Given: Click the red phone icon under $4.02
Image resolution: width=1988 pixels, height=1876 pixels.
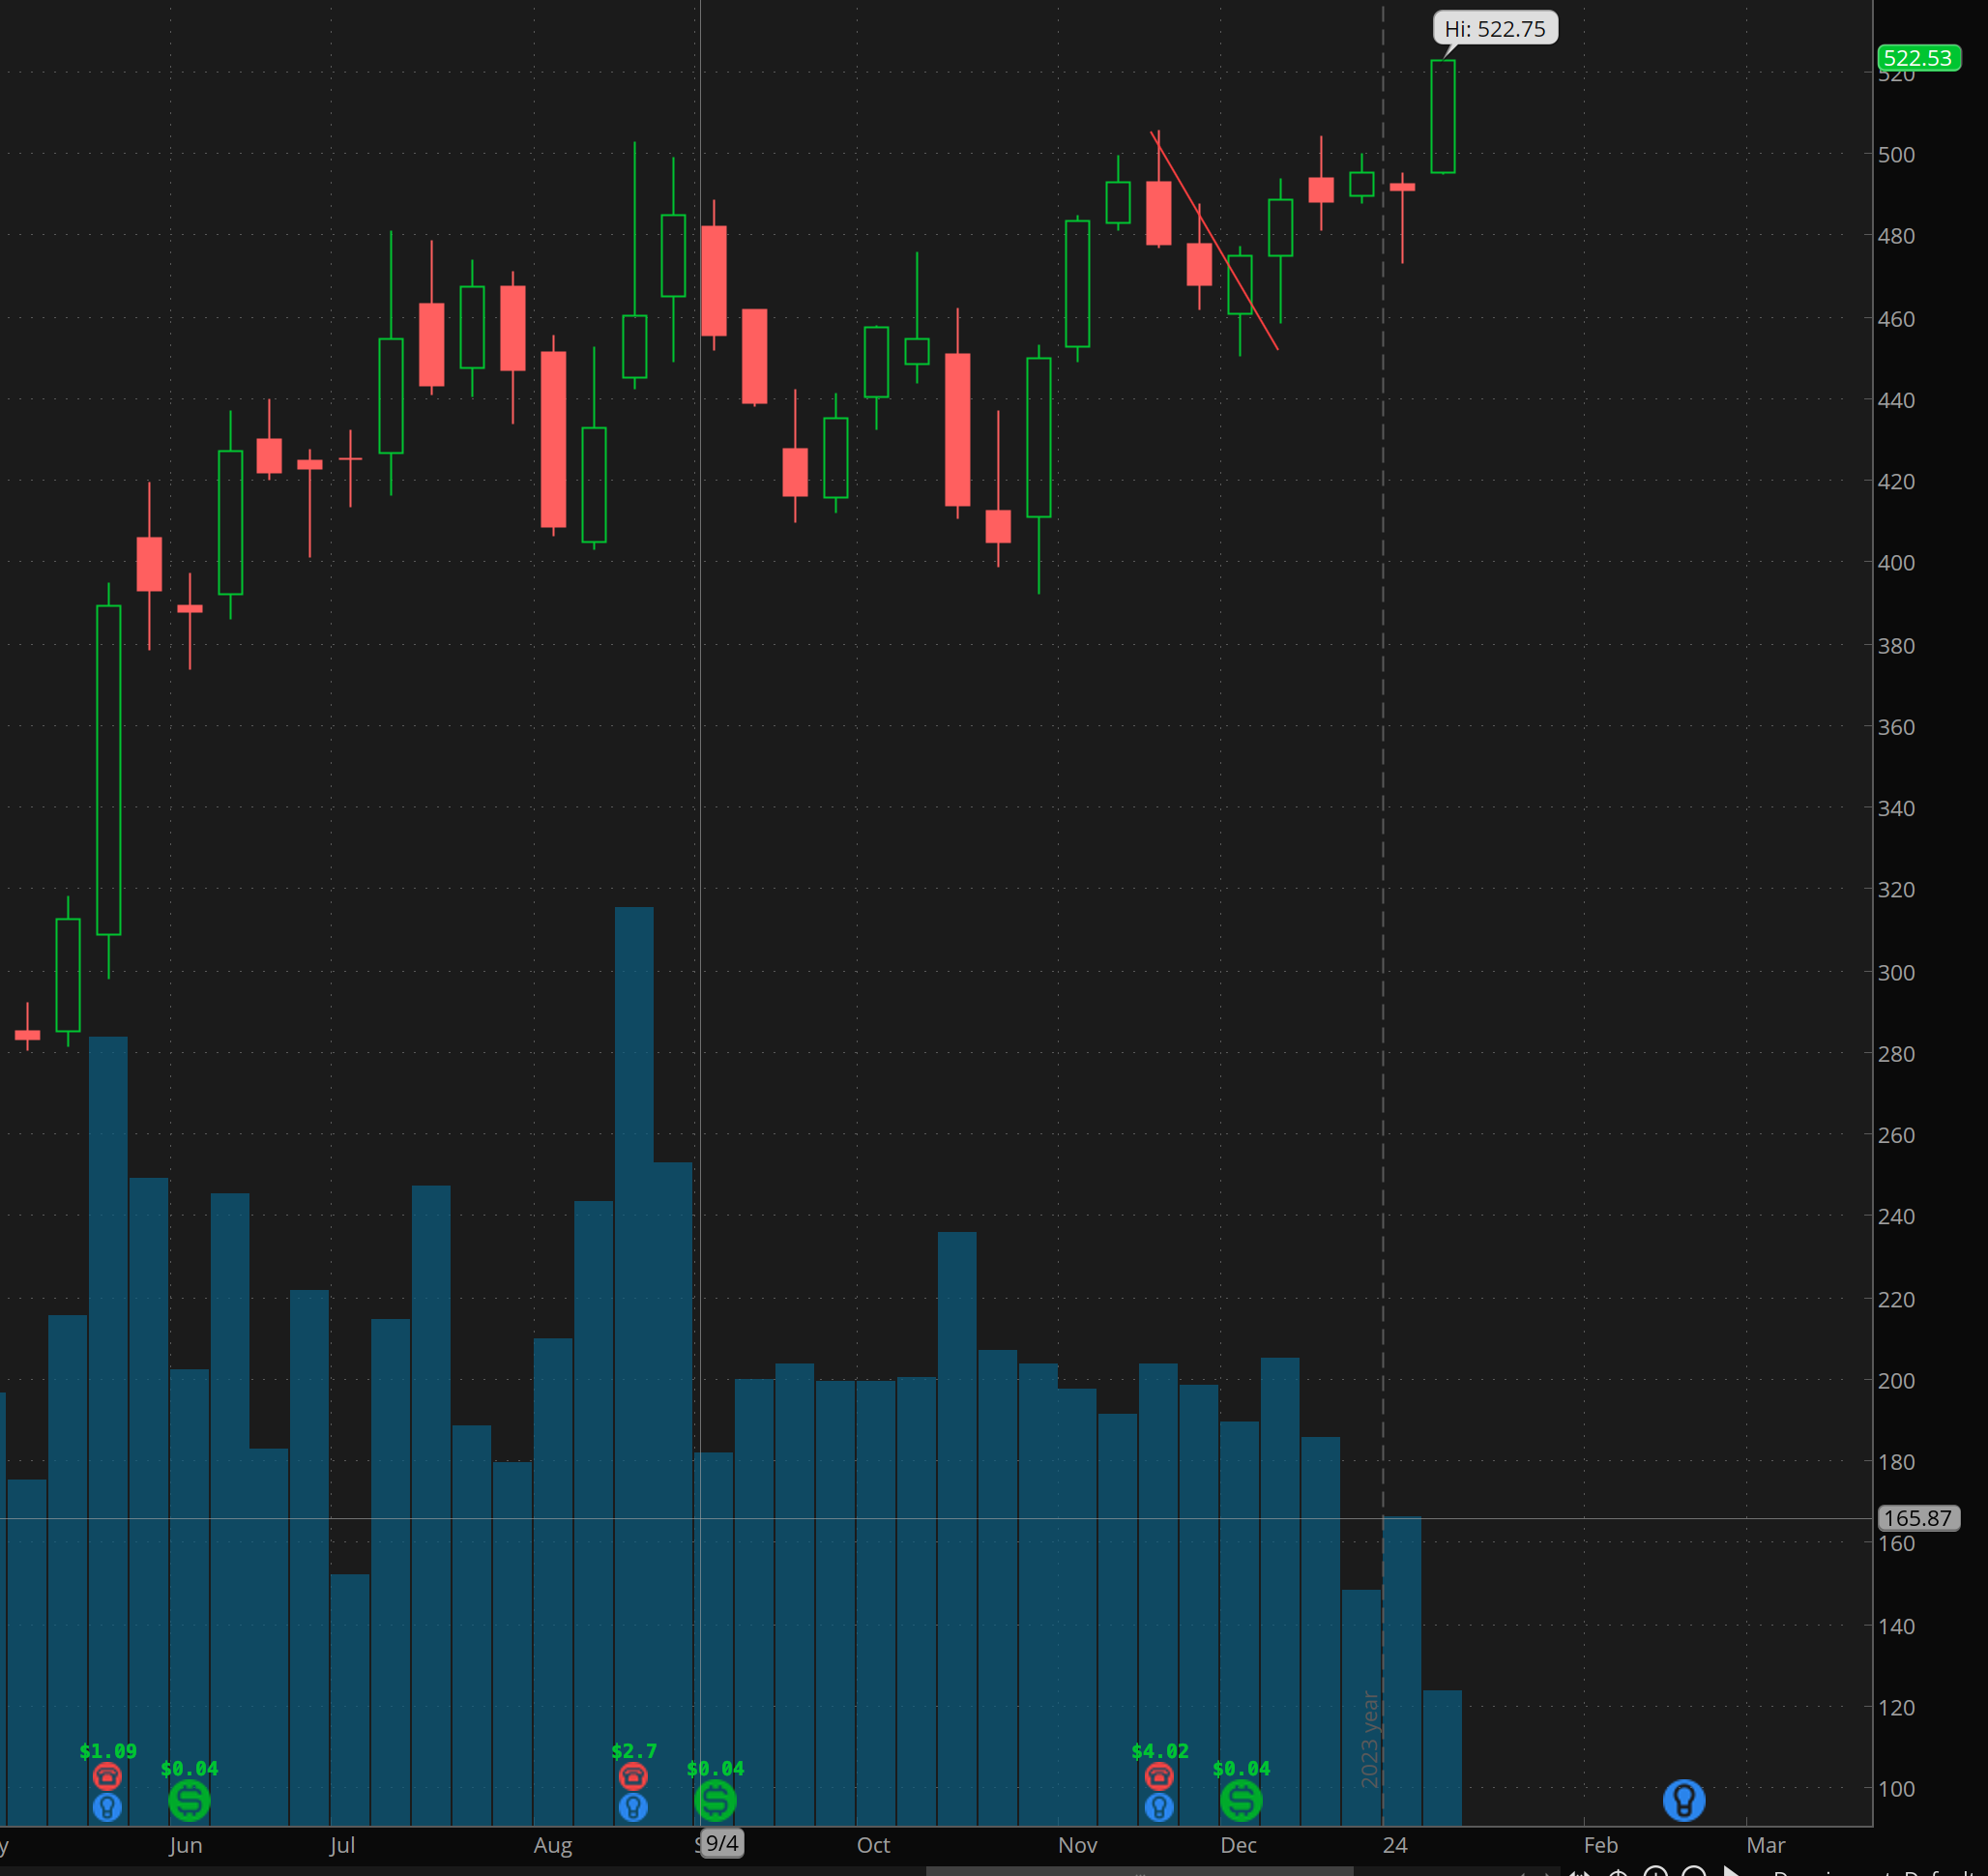Looking at the screenshot, I should (1159, 1776).
